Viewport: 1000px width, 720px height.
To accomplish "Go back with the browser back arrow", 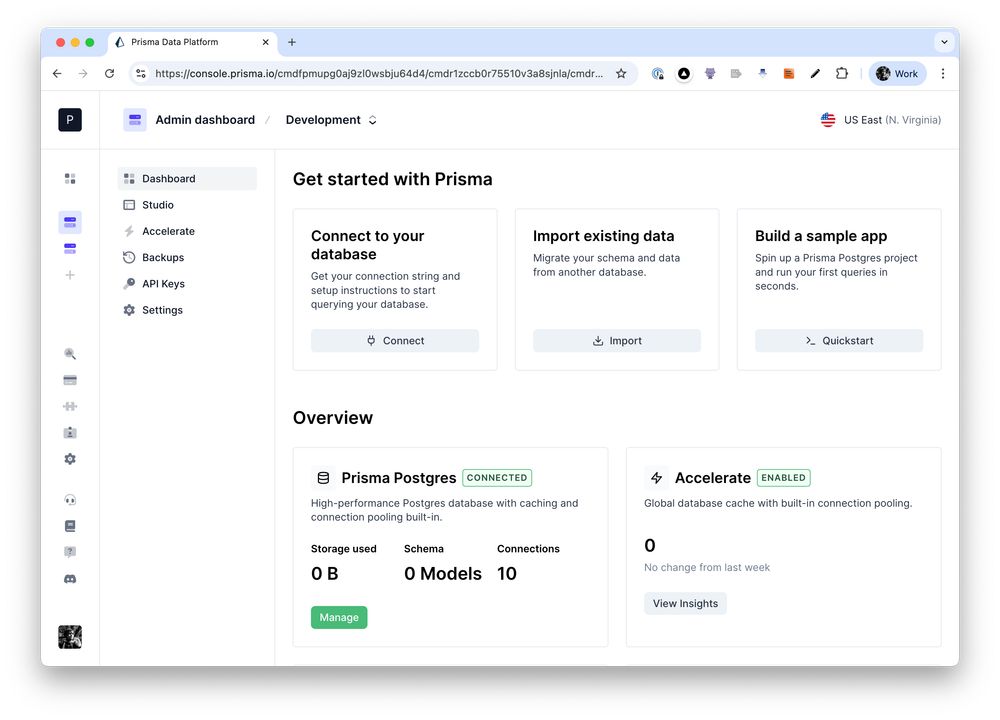I will click(x=57, y=73).
